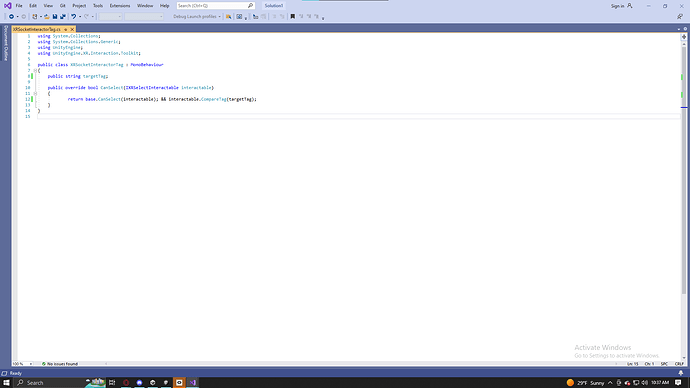Click the Visual Studio logo icon
Viewport: 690px width, 388px height.
(7, 6)
